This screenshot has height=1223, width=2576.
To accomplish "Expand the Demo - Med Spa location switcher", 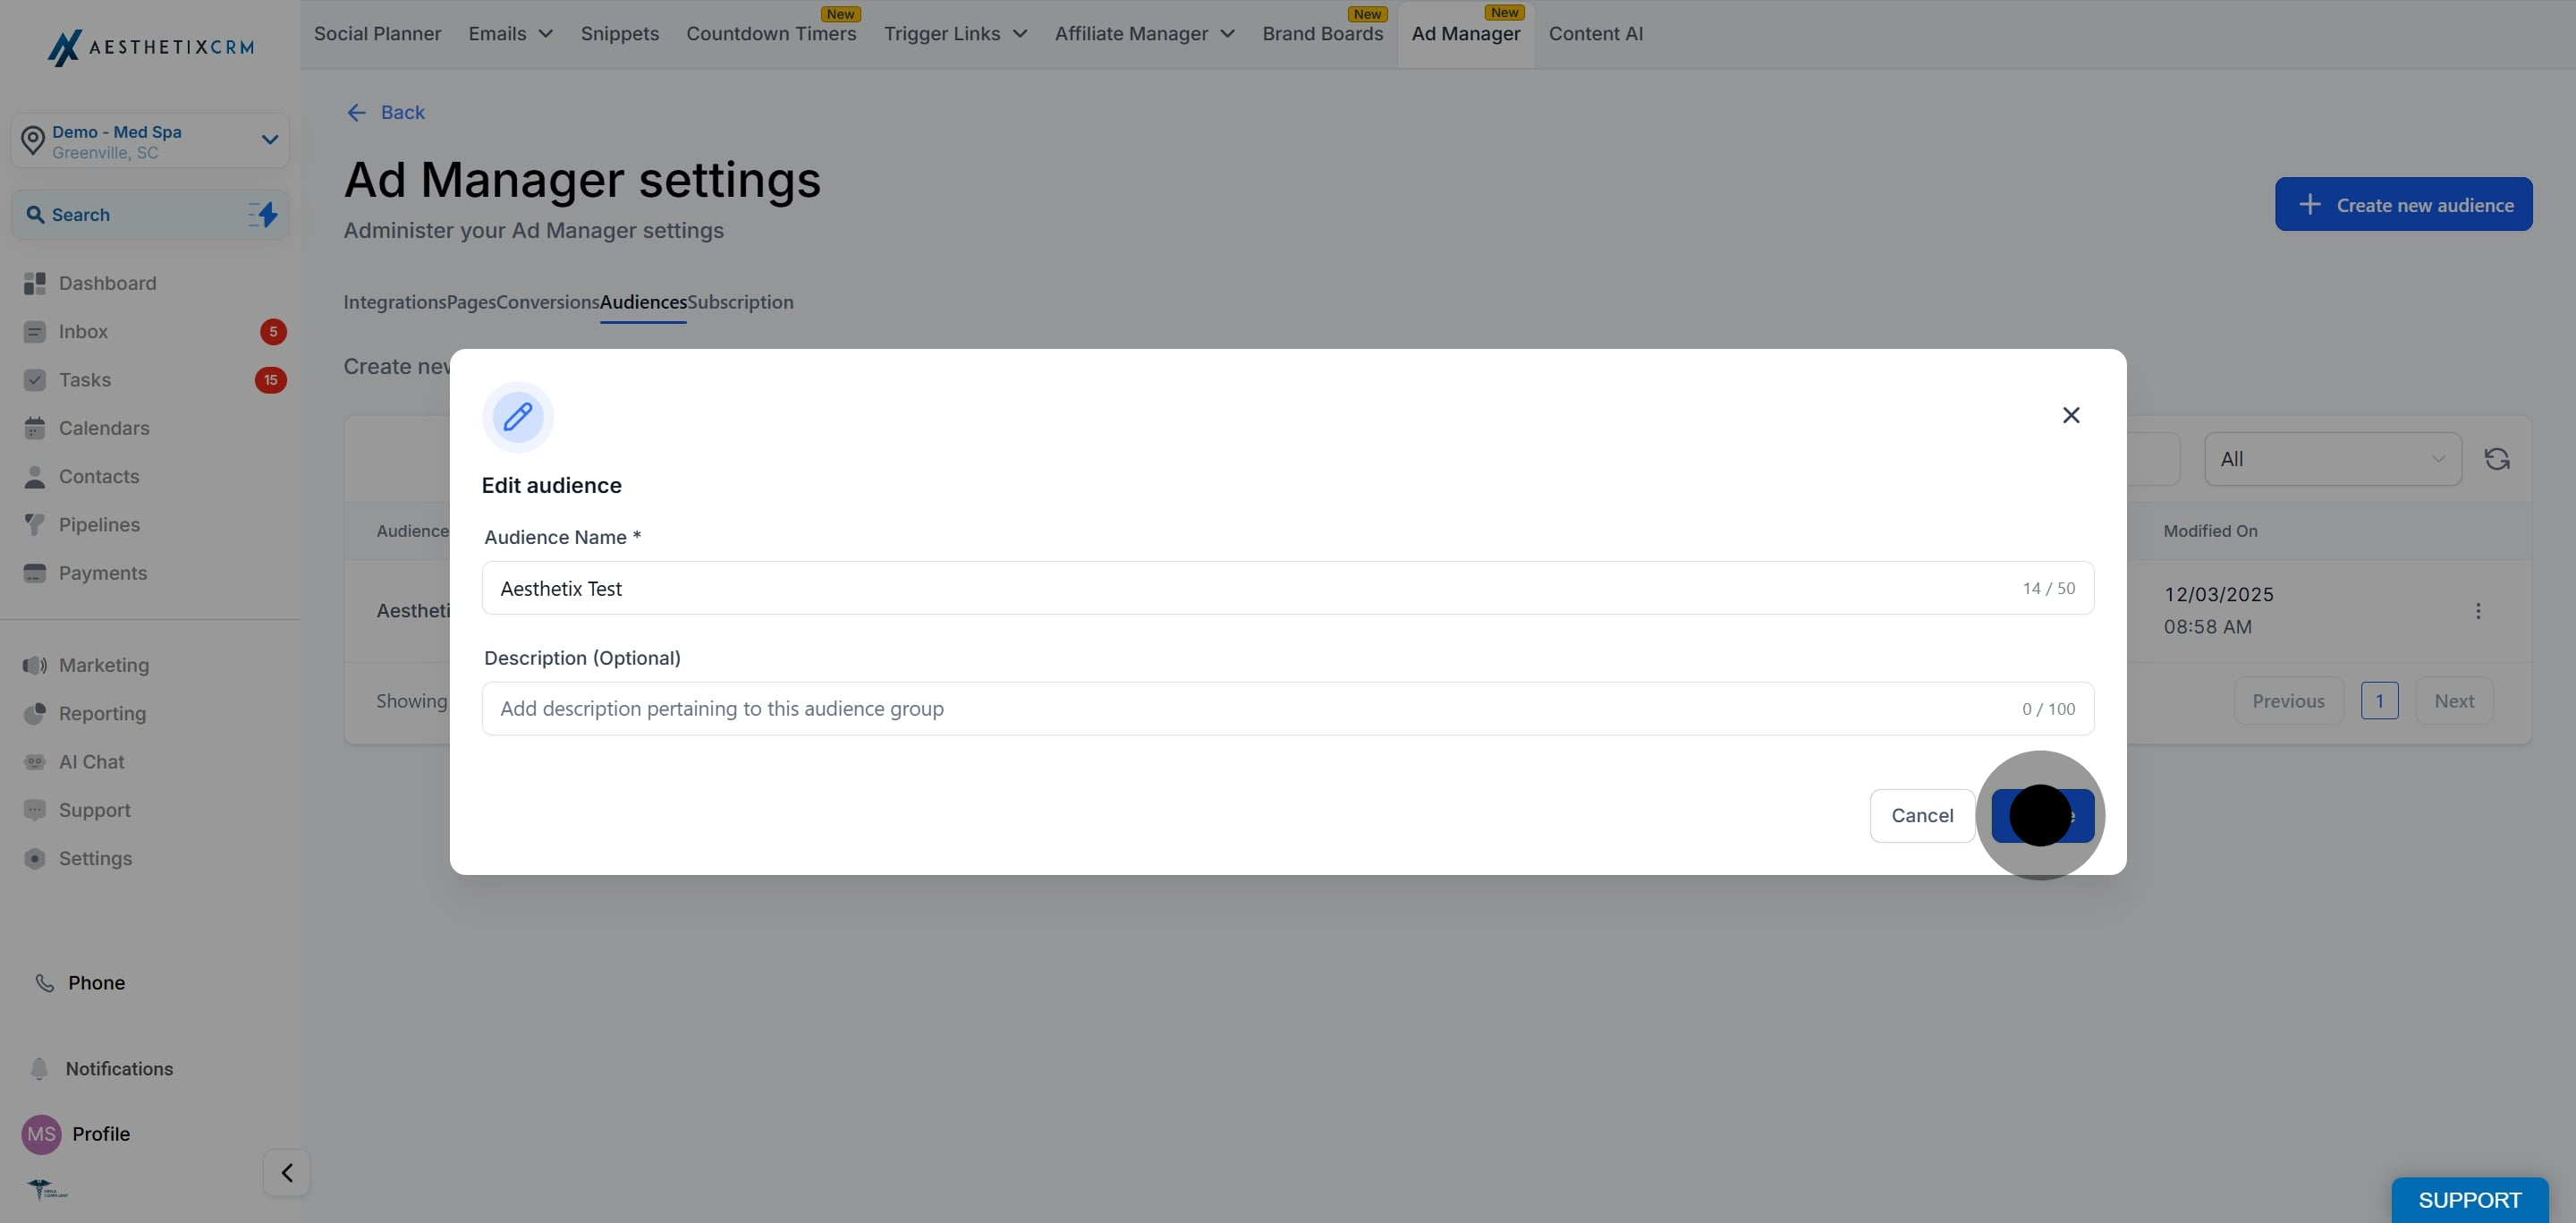I will (269, 140).
